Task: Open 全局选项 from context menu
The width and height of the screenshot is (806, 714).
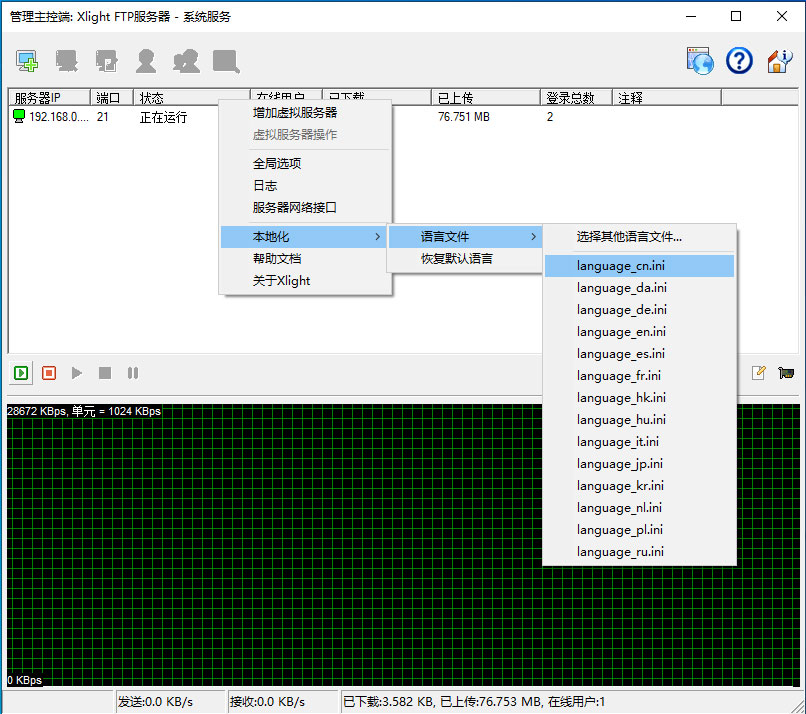Action: click(277, 163)
